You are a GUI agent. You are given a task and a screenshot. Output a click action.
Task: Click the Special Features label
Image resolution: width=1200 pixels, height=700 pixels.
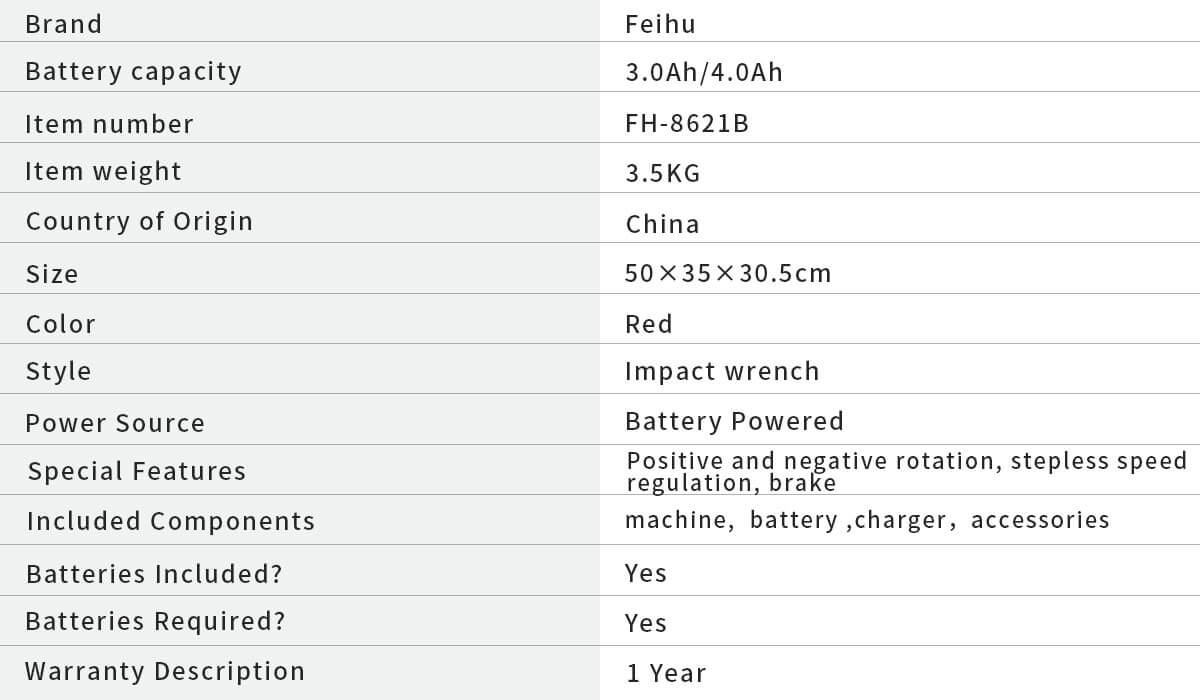[137, 471]
